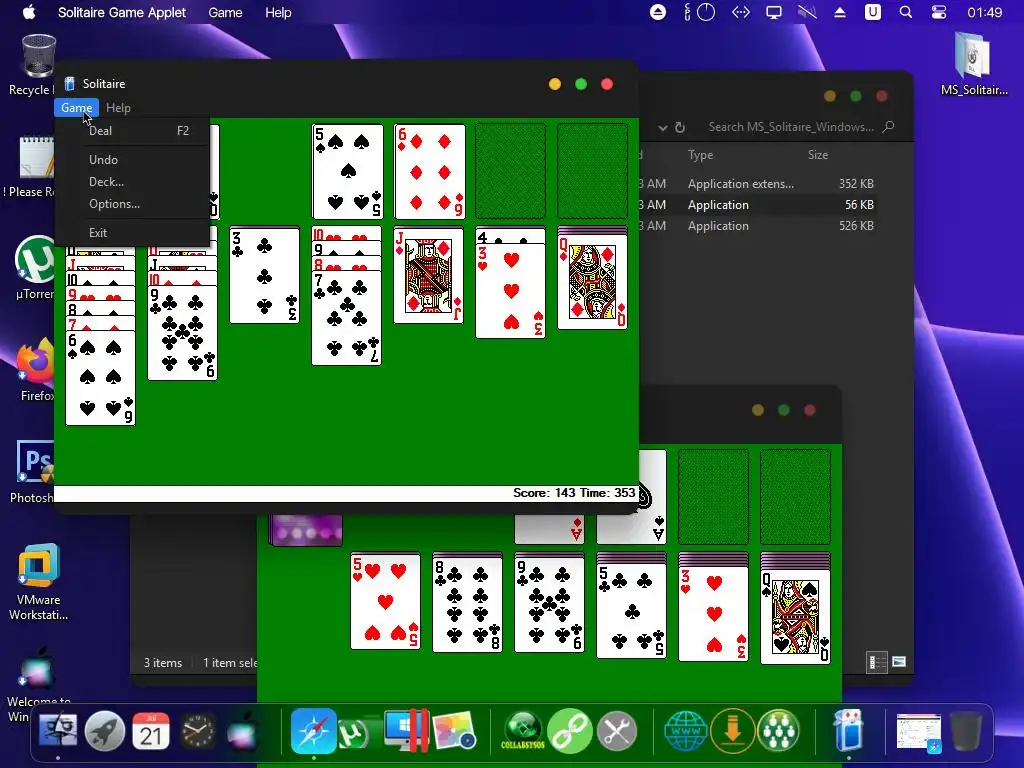This screenshot has width=1024, height=768.
Task: Select the Application extension 352 KB row
Action: coord(758,184)
